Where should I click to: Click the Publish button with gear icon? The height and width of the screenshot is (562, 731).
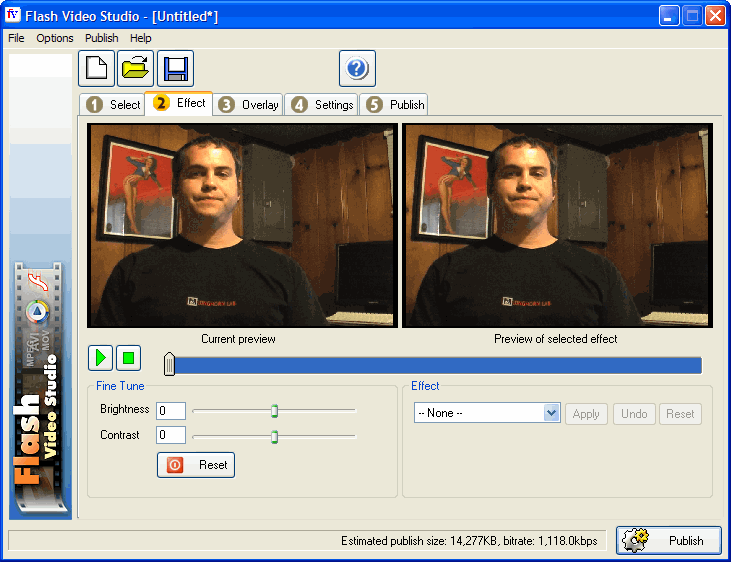669,541
